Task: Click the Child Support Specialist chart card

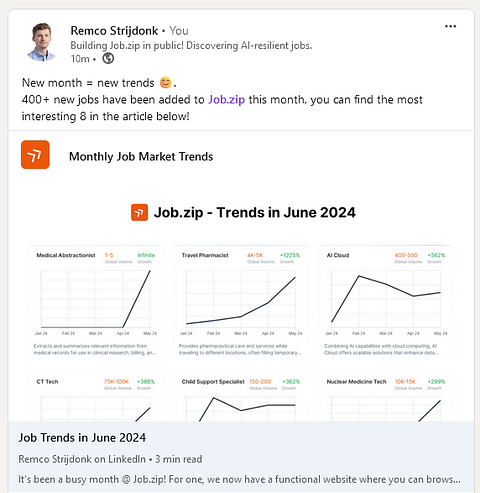Action: tap(241, 397)
